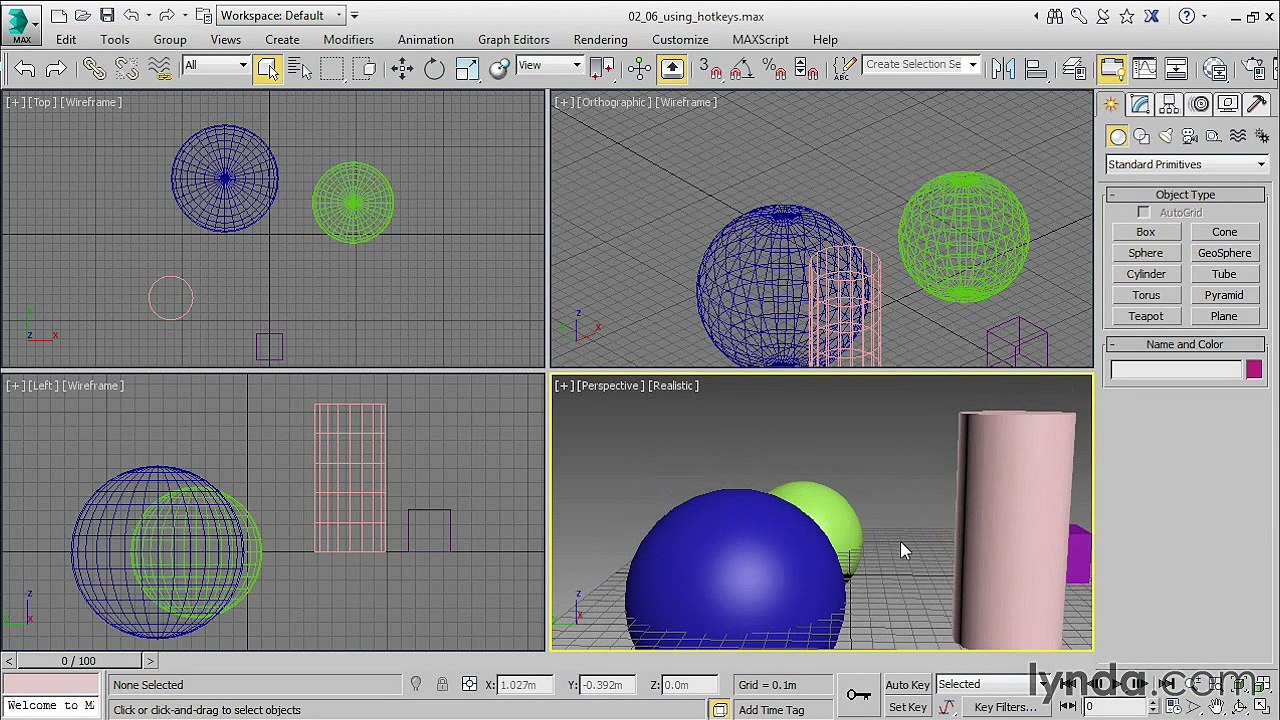Choose the Rectangular Selection Region icon
The width and height of the screenshot is (1280, 720).
coord(332,68)
